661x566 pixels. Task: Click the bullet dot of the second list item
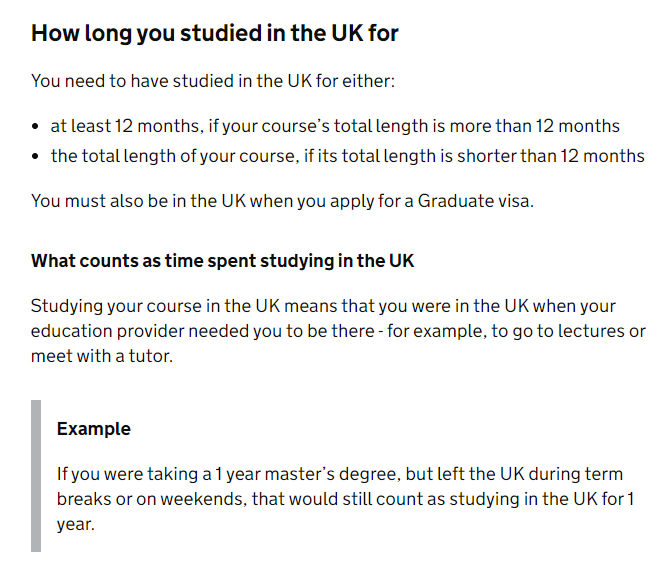click(35, 157)
